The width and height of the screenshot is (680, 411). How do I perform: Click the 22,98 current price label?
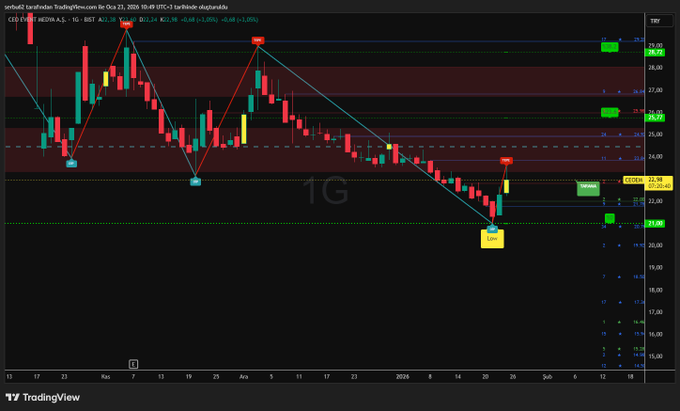click(x=655, y=179)
